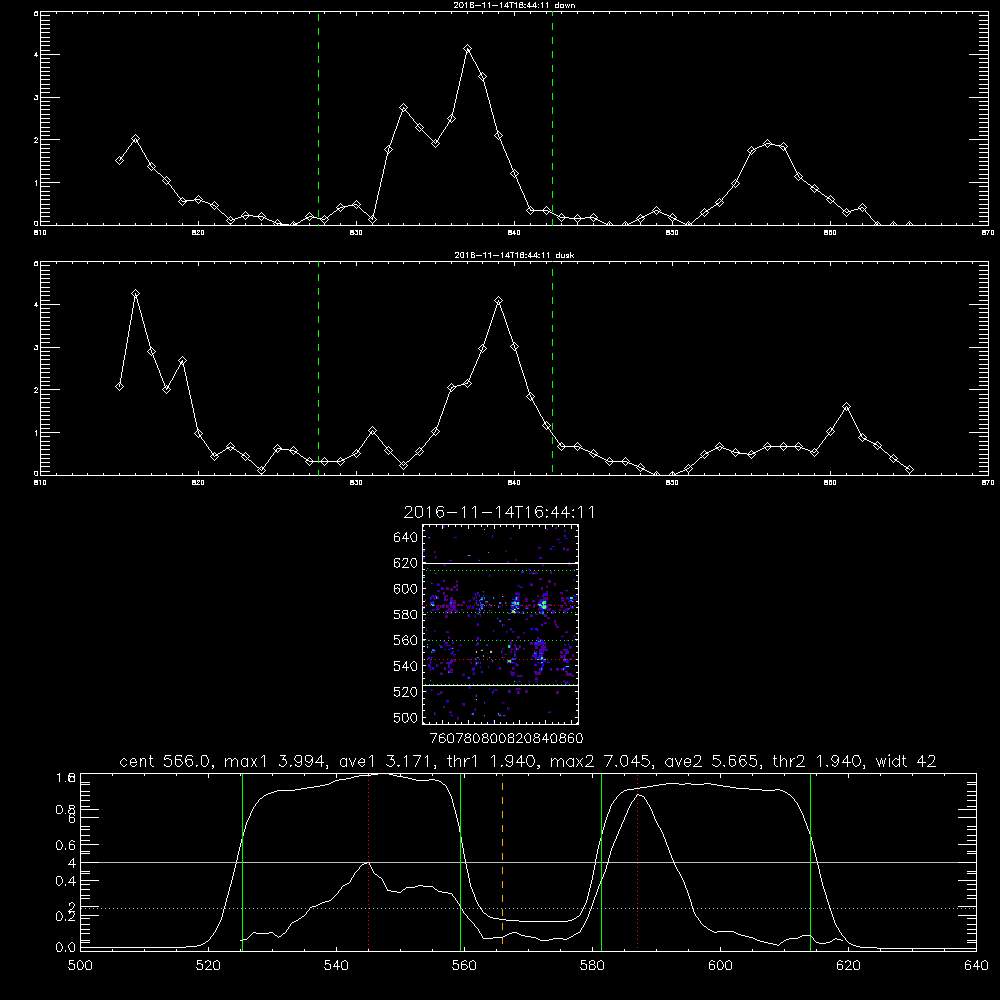
Task: Click the '520' y-axis label beside the heatmap
Action: 406,692
